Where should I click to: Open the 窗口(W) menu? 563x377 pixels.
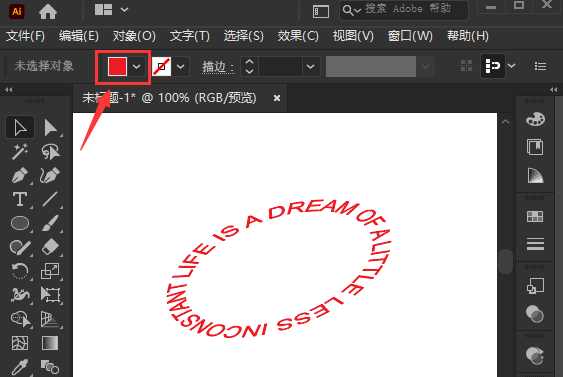410,36
